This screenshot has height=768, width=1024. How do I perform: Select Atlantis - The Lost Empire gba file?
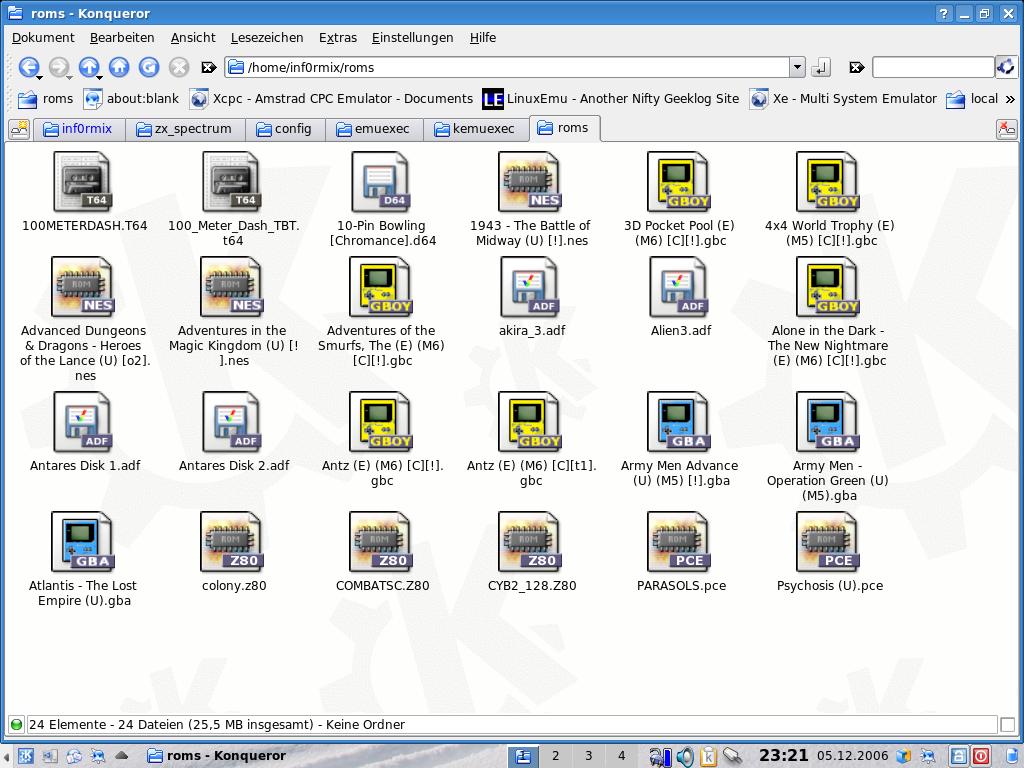pyautogui.click(x=82, y=542)
